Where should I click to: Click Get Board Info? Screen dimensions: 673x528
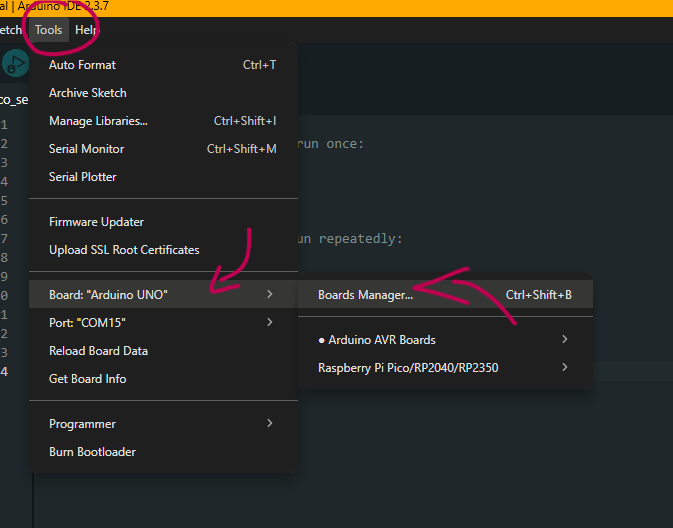(x=88, y=379)
